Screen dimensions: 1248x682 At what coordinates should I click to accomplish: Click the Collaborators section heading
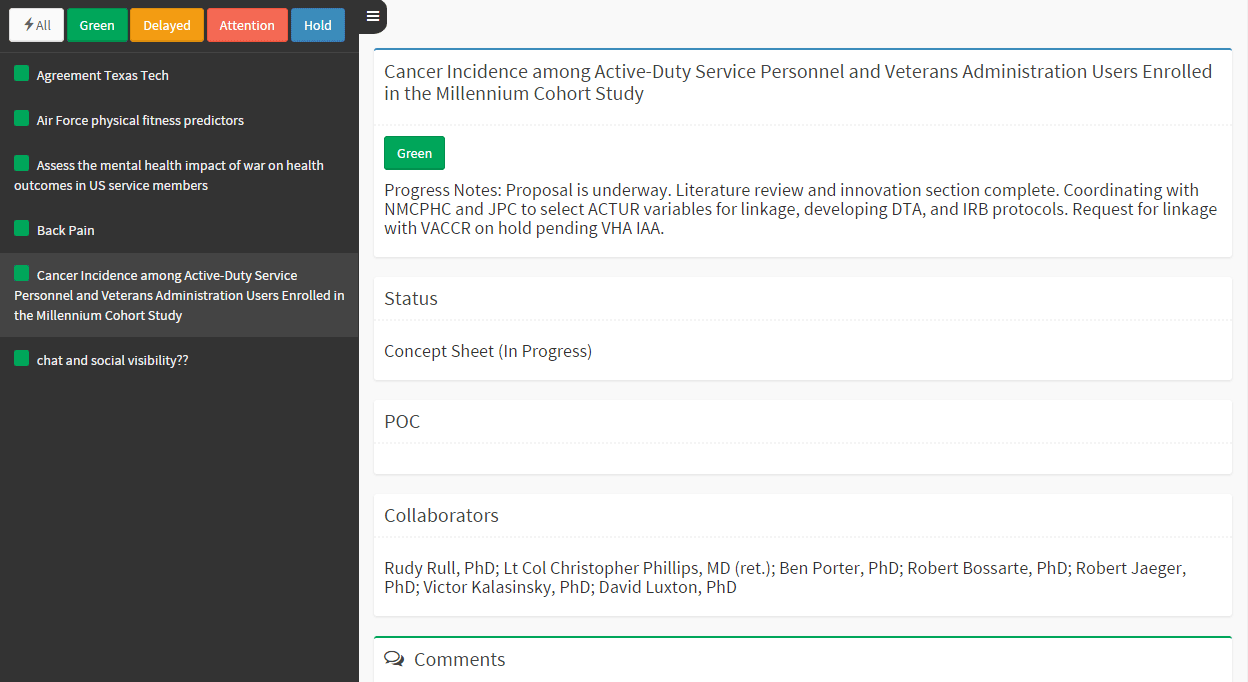click(x=441, y=515)
